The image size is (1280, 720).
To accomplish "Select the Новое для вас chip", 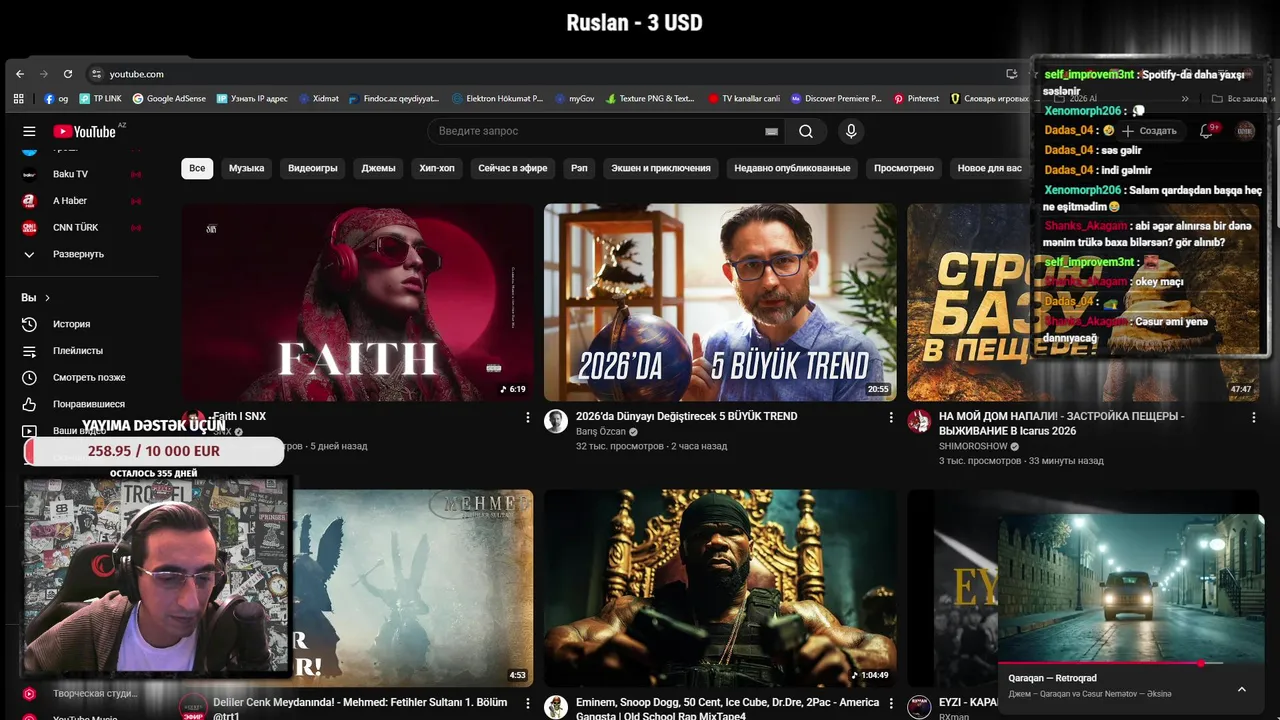I will [x=990, y=168].
